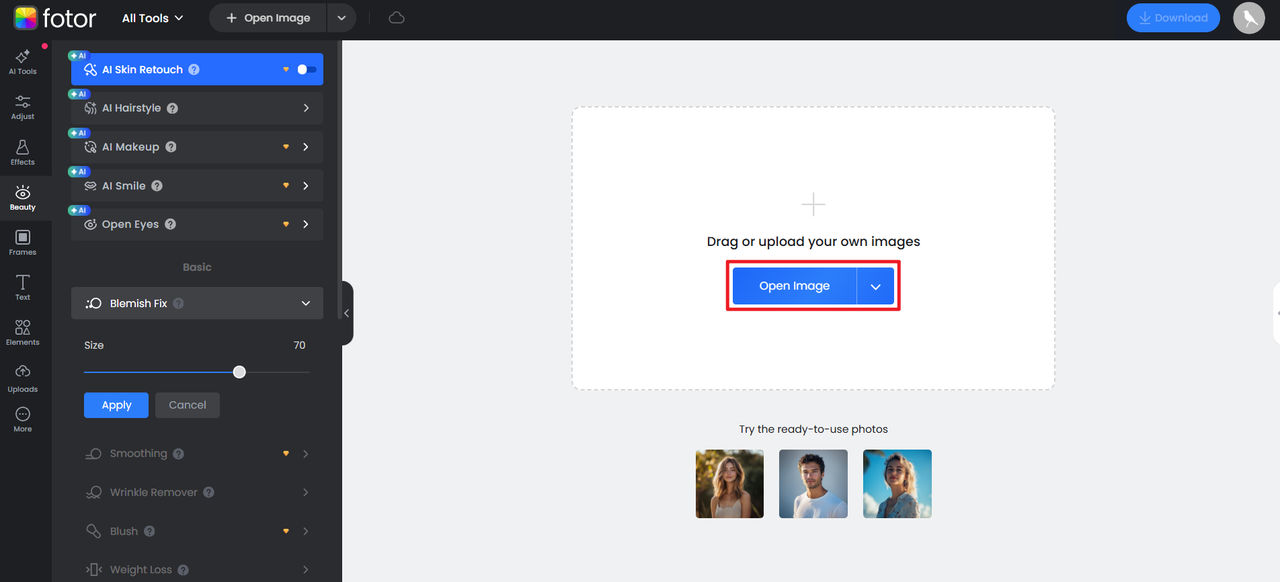
Task: Collapse the left tool panel handle
Action: pos(347,313)
